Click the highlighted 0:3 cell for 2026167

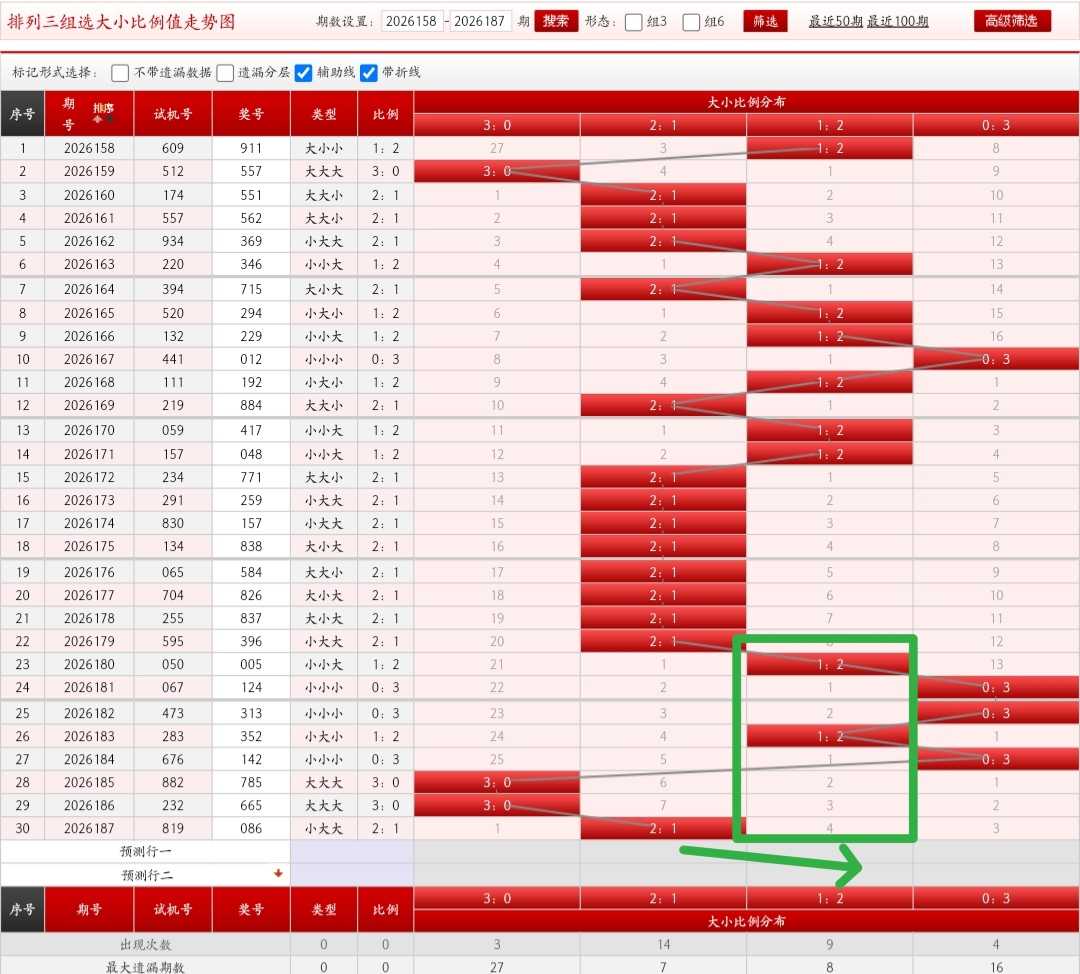click(996, 359)
